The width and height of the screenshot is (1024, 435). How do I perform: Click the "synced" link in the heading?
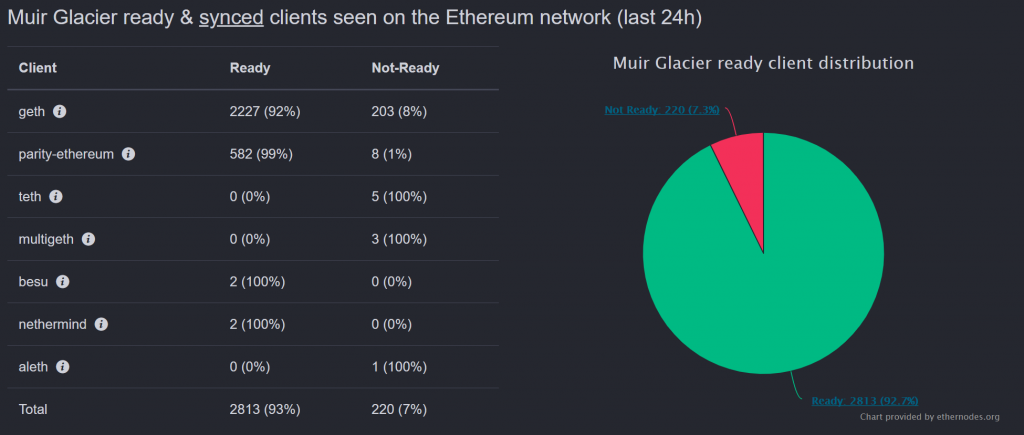(231, 18)
